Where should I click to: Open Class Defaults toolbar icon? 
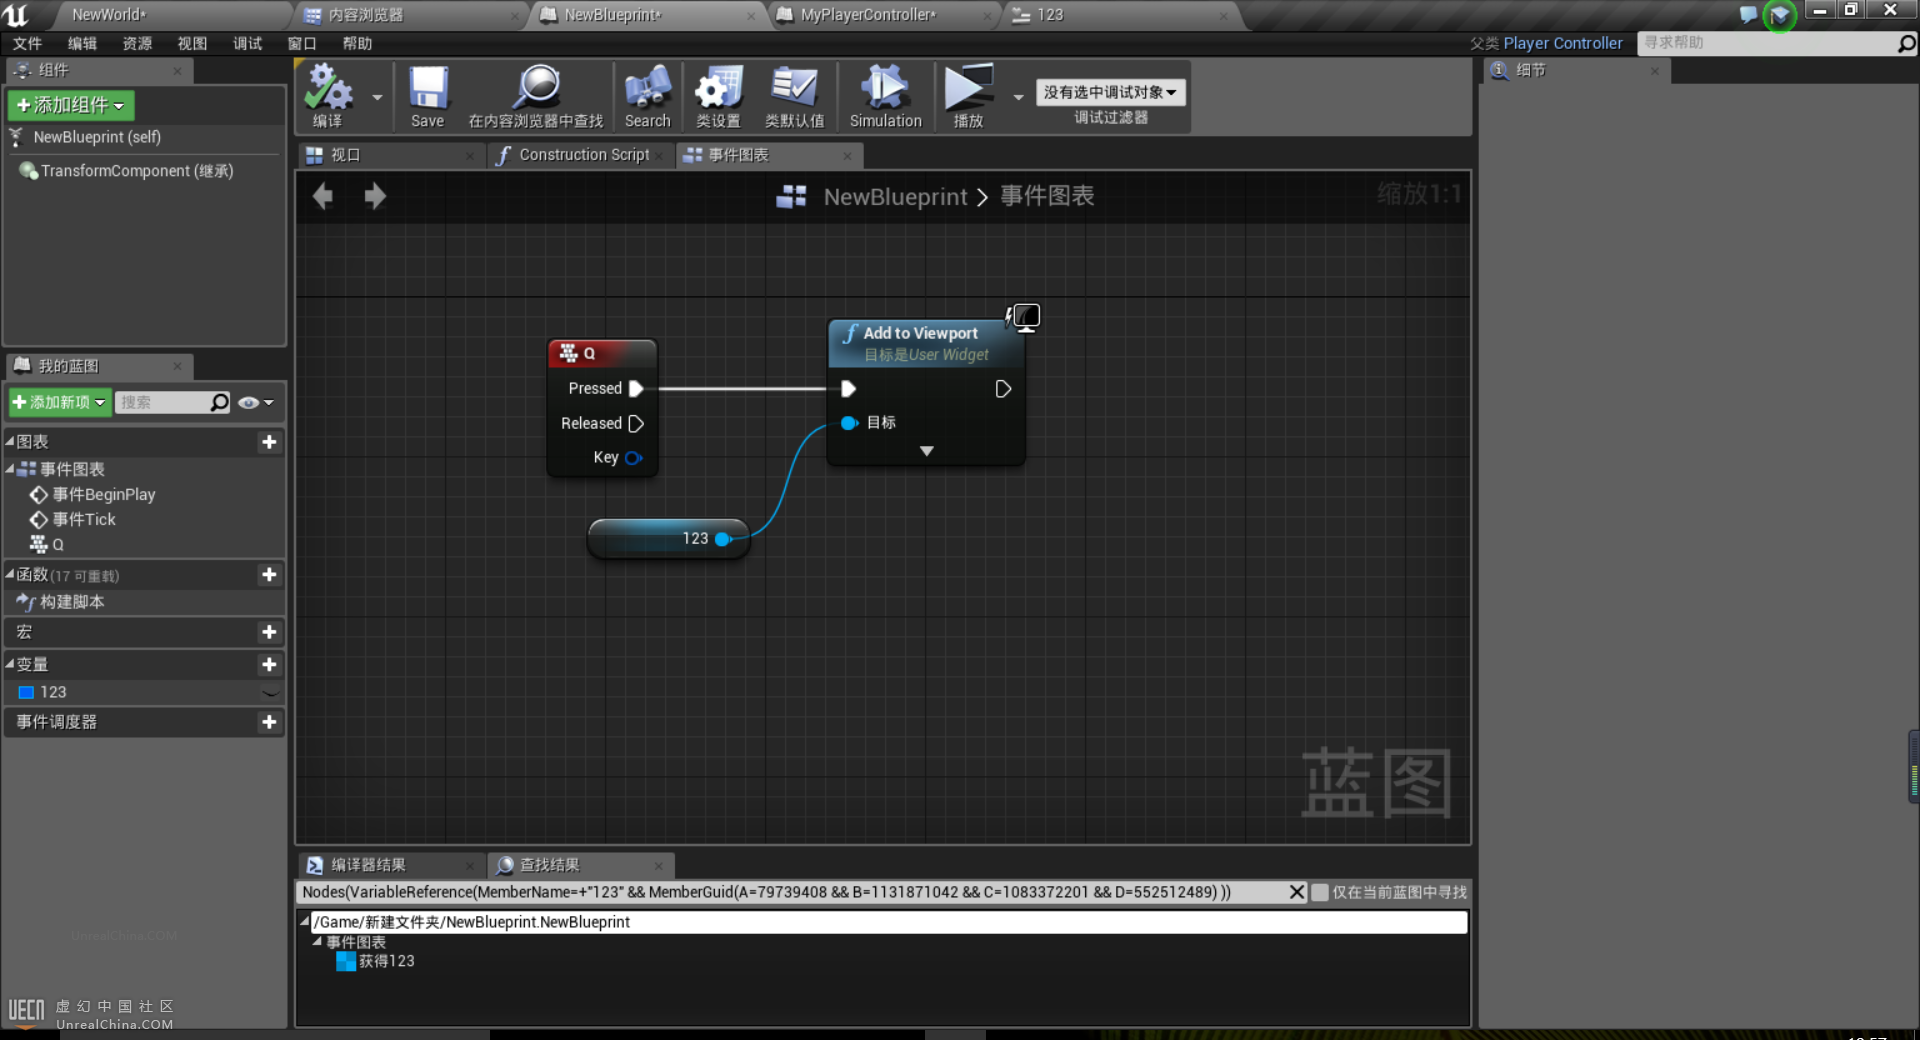tap(794, 94)
